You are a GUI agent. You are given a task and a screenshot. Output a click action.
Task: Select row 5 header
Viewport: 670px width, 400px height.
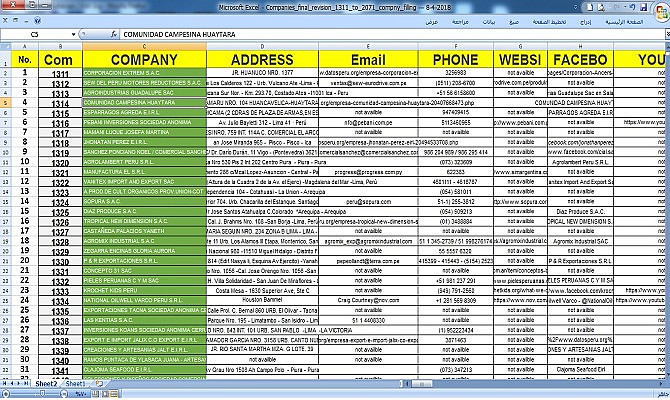click(x=5, y=103)
